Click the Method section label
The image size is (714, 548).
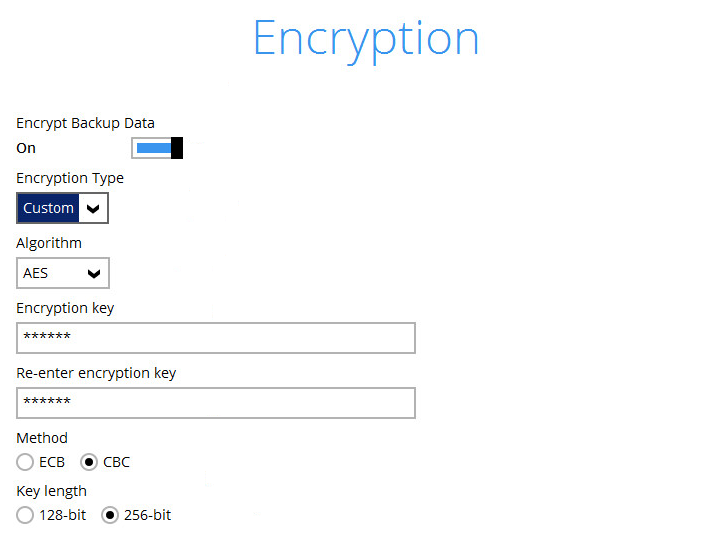coord(42,438)
